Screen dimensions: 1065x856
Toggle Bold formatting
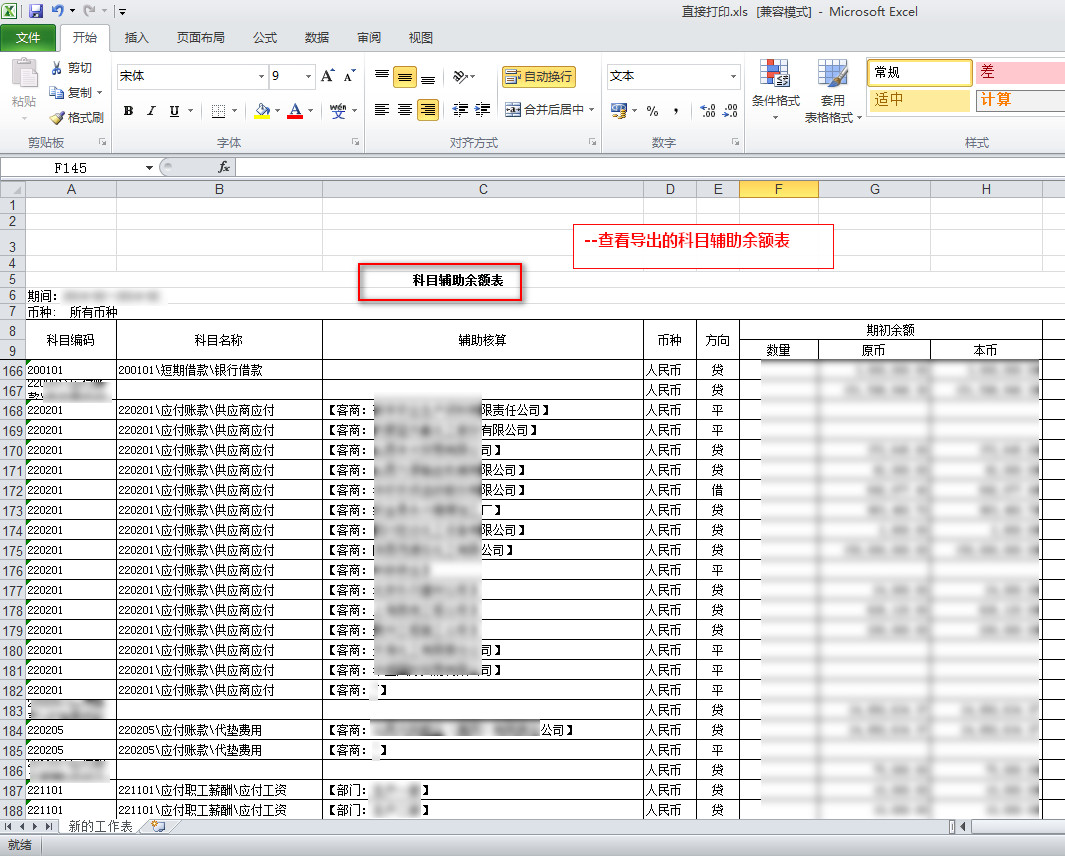point(128,111)
